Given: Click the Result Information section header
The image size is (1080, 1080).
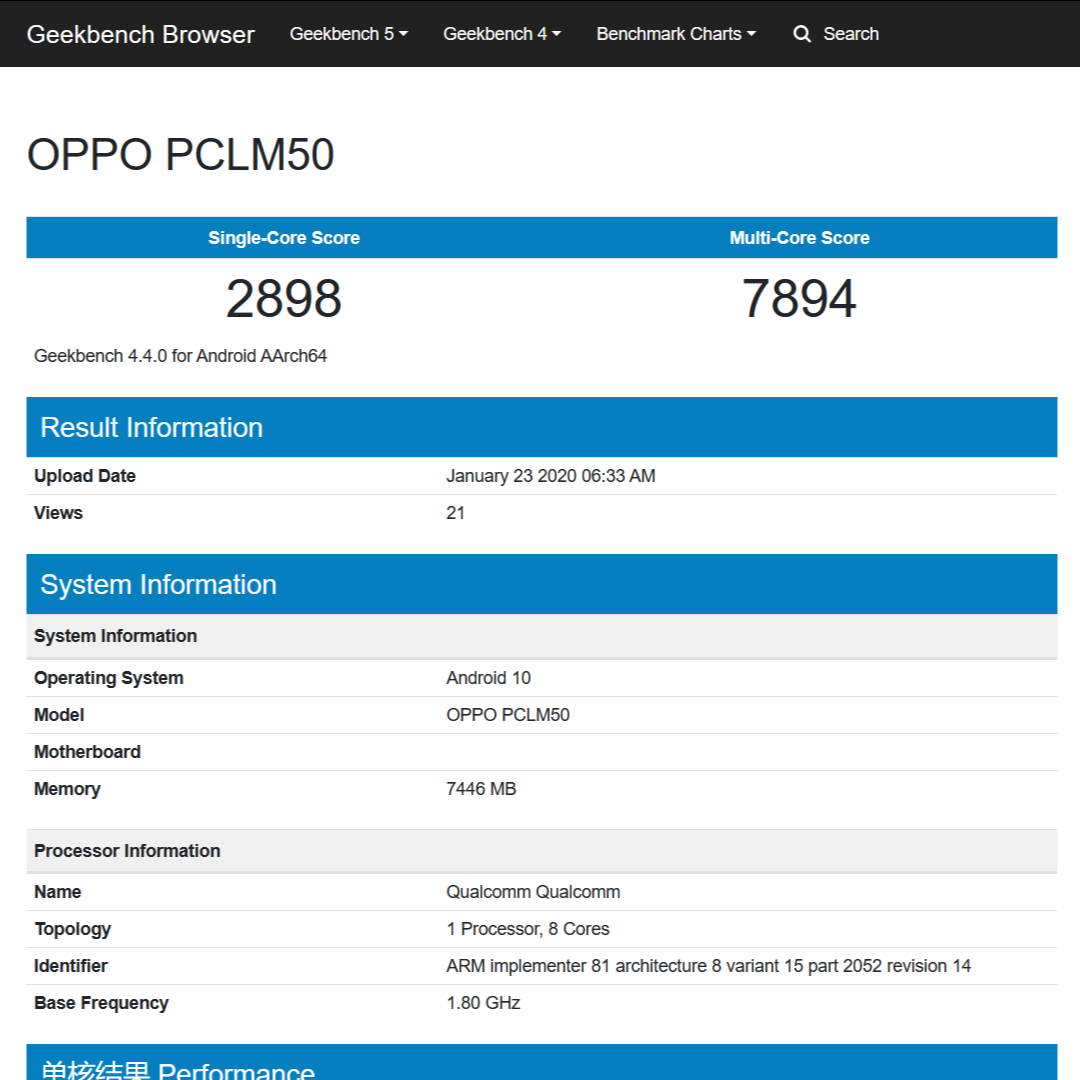Looking at the screenshot, I should [541, 427].
